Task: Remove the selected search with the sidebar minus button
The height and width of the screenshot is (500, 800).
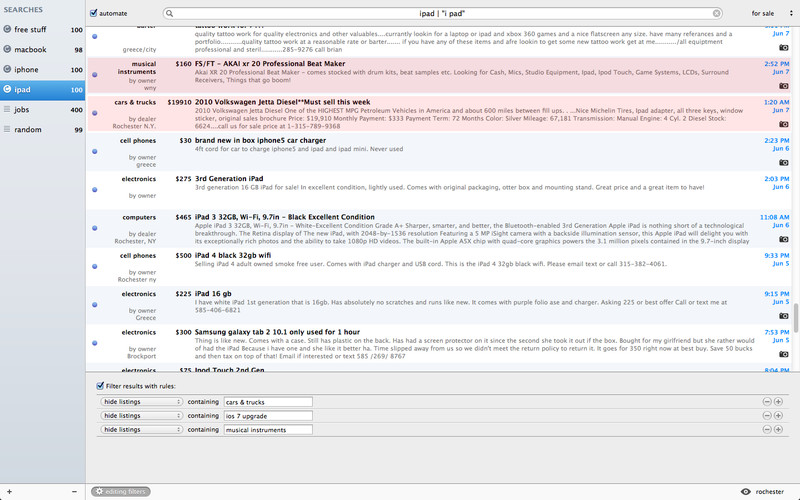Action: (x=74, y=491)
